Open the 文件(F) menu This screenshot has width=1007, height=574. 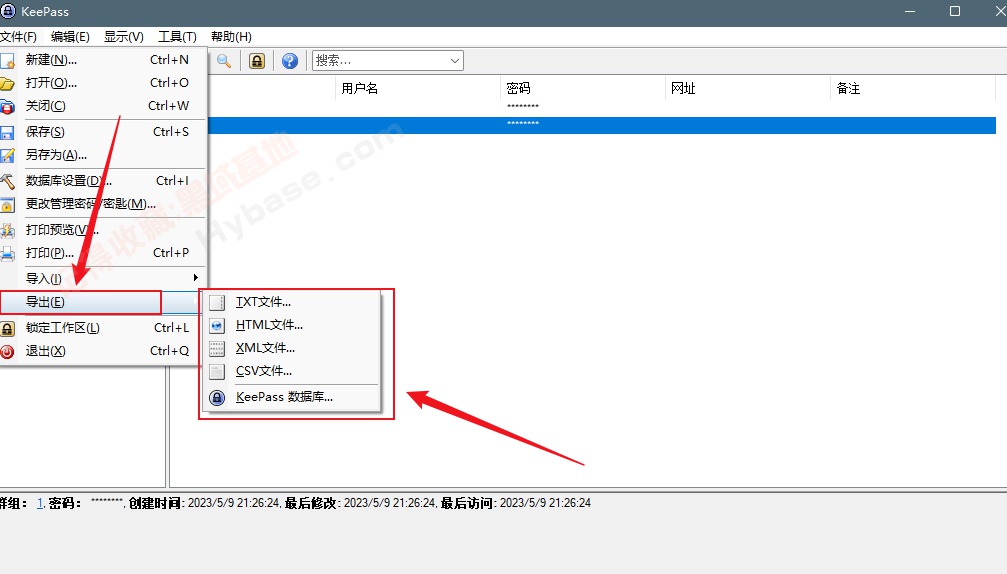click(x=18, y=37)
